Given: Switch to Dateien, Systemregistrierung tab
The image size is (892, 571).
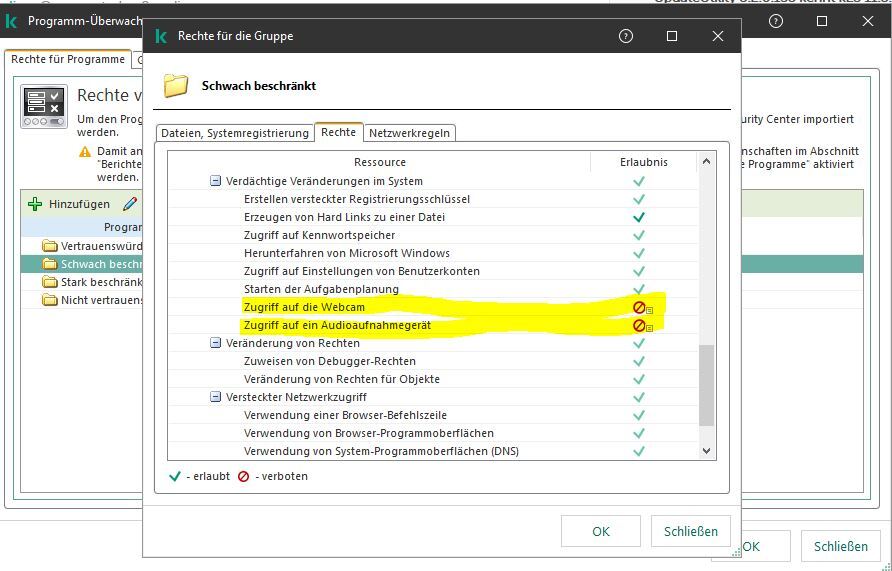Looking at the screenshot, I should 234,132.
